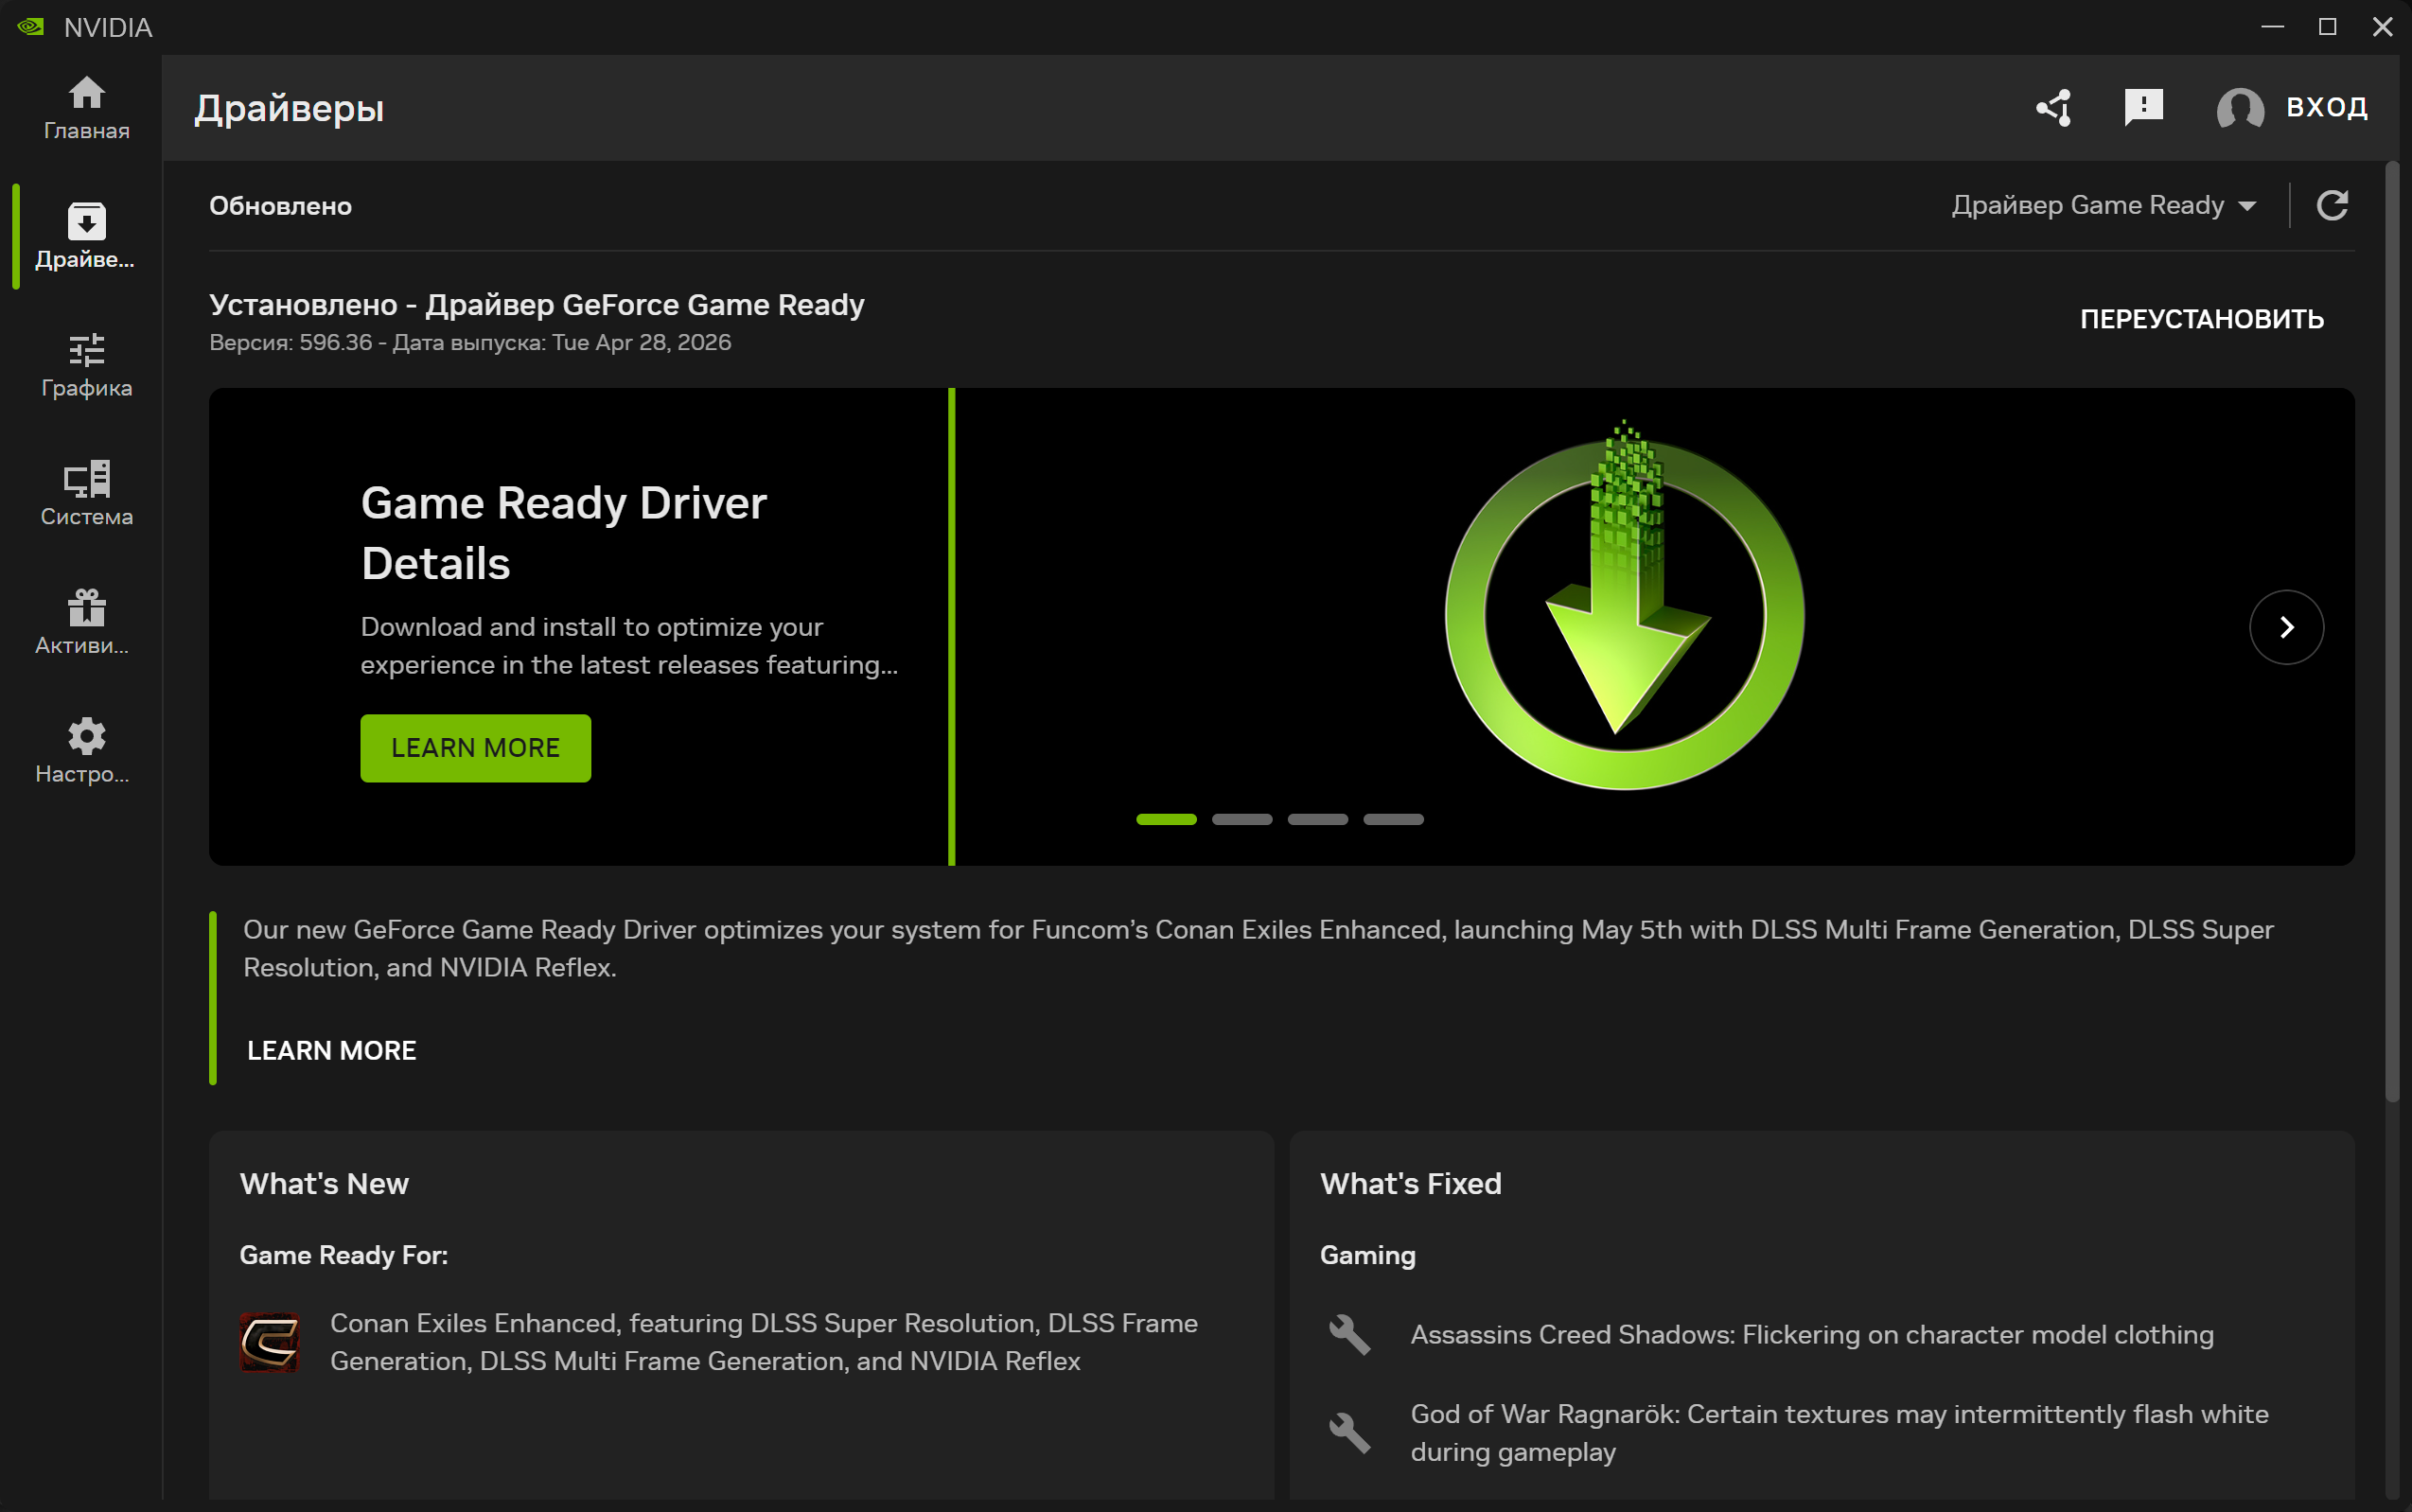Open LEARN MORE link below description
Screen dimensions: 2412x1512
331,1050
